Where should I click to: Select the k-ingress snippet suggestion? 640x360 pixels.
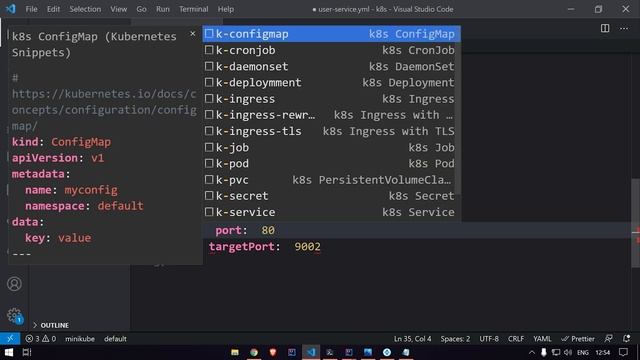coord(329,99)
